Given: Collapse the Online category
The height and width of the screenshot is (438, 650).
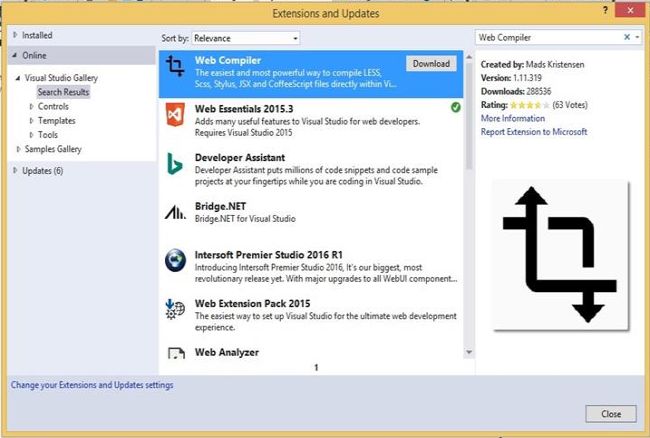Looking at the screenshot, I should [x=15, y=55].
